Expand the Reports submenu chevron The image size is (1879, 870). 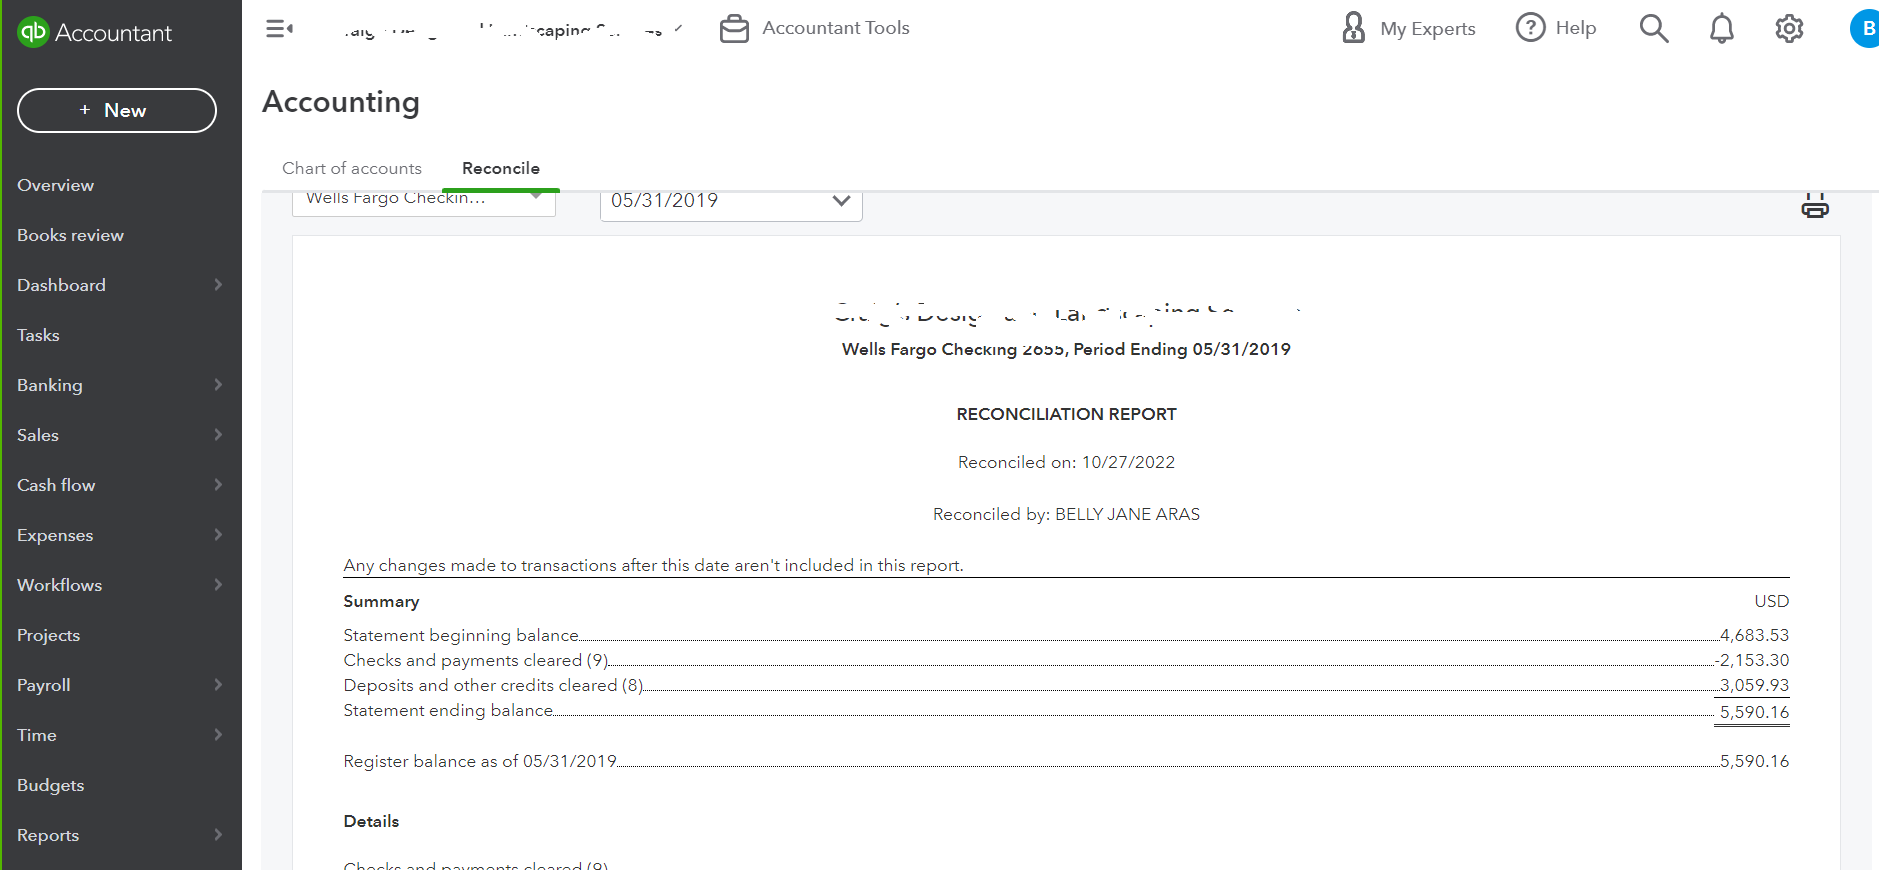coord(218,835)
